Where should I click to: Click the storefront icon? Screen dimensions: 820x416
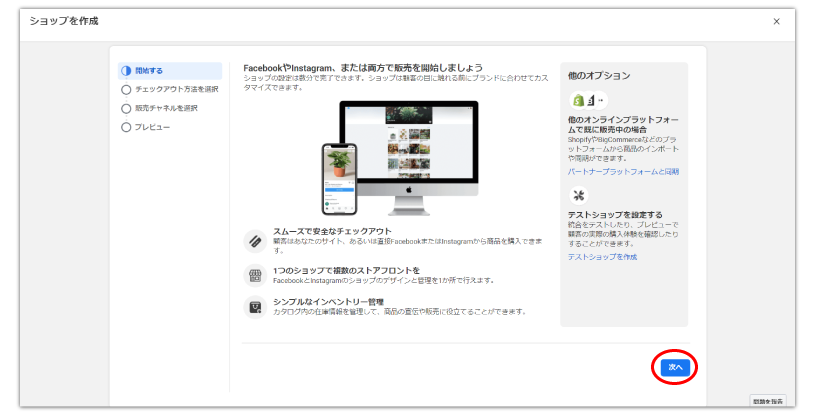pos(255,276)
